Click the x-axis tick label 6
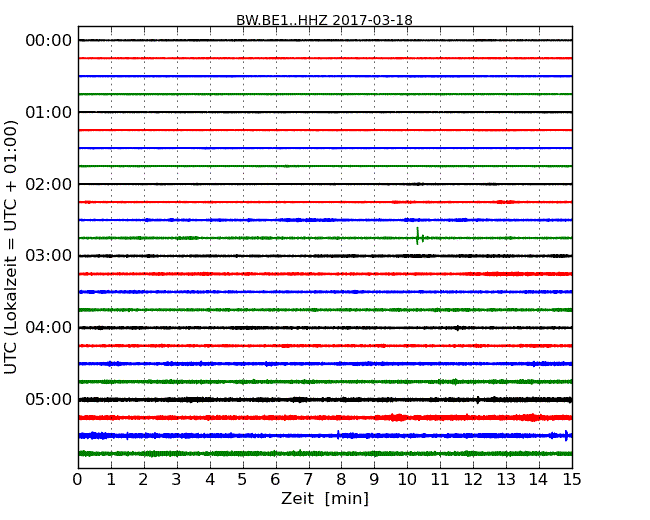This screenshot has height=520, width=650. point(275,480)
